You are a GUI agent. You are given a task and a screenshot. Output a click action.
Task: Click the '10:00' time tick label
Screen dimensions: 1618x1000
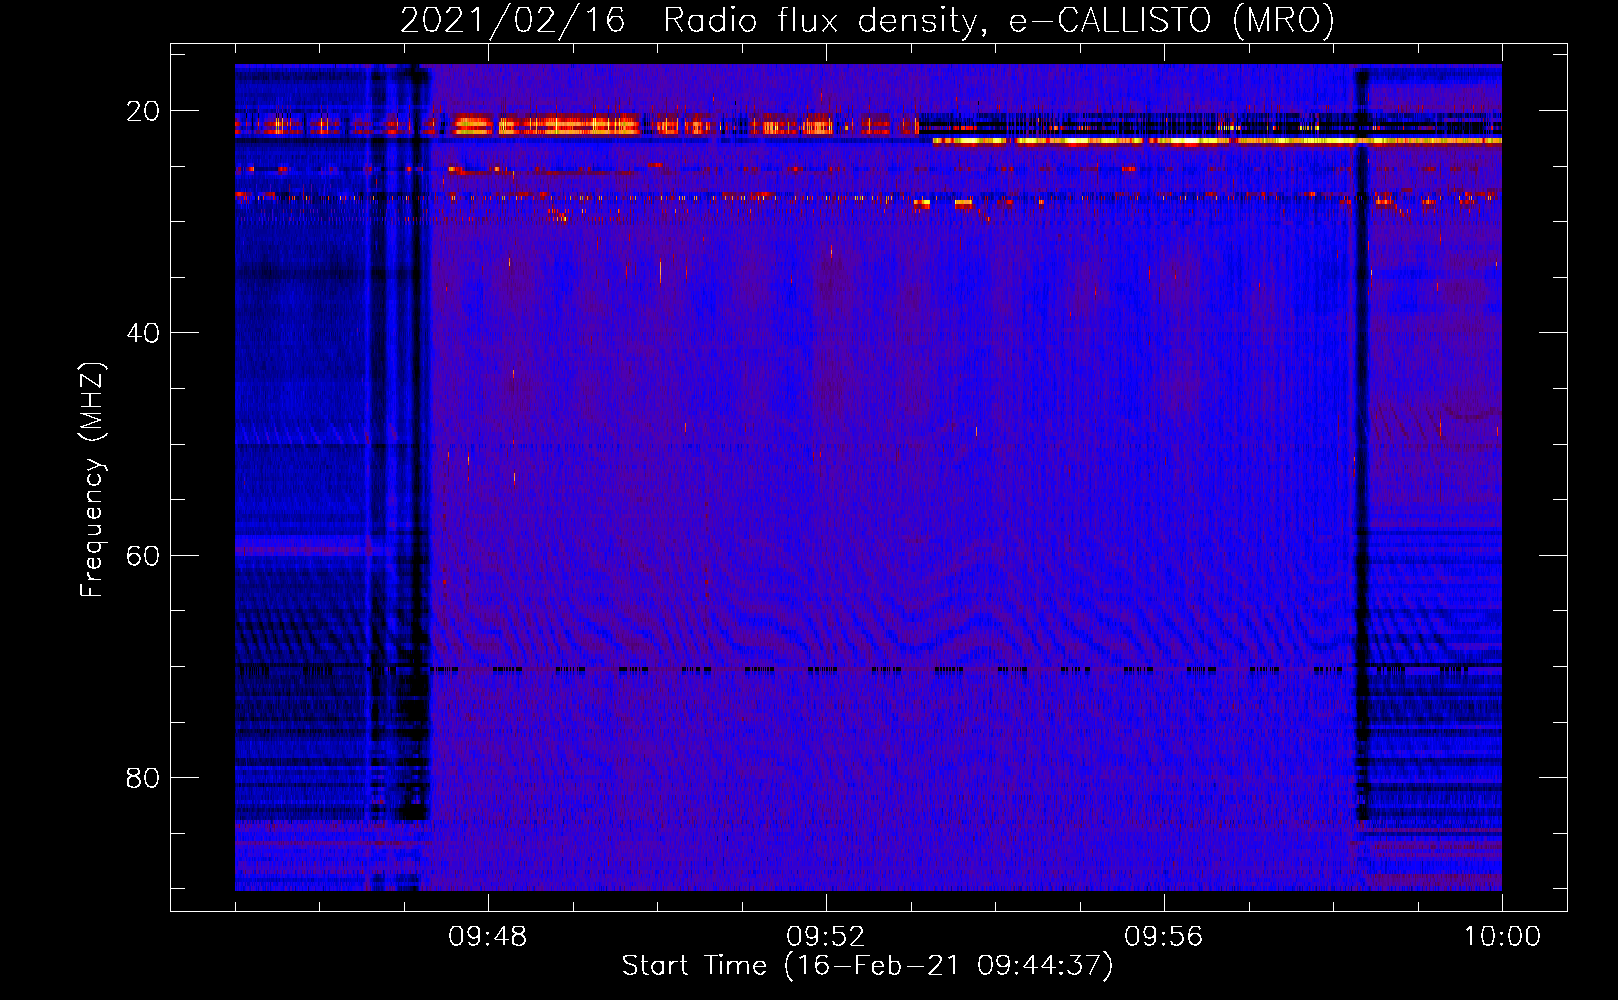[x=1502, y=937]
